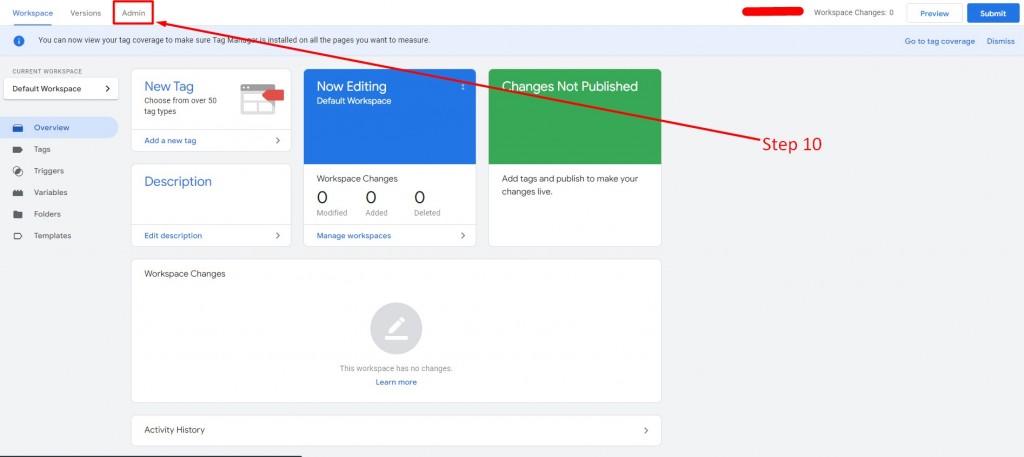Click the Tags label icon
1024x457 pixels.
pyautogui.click(x=18, y=150)
